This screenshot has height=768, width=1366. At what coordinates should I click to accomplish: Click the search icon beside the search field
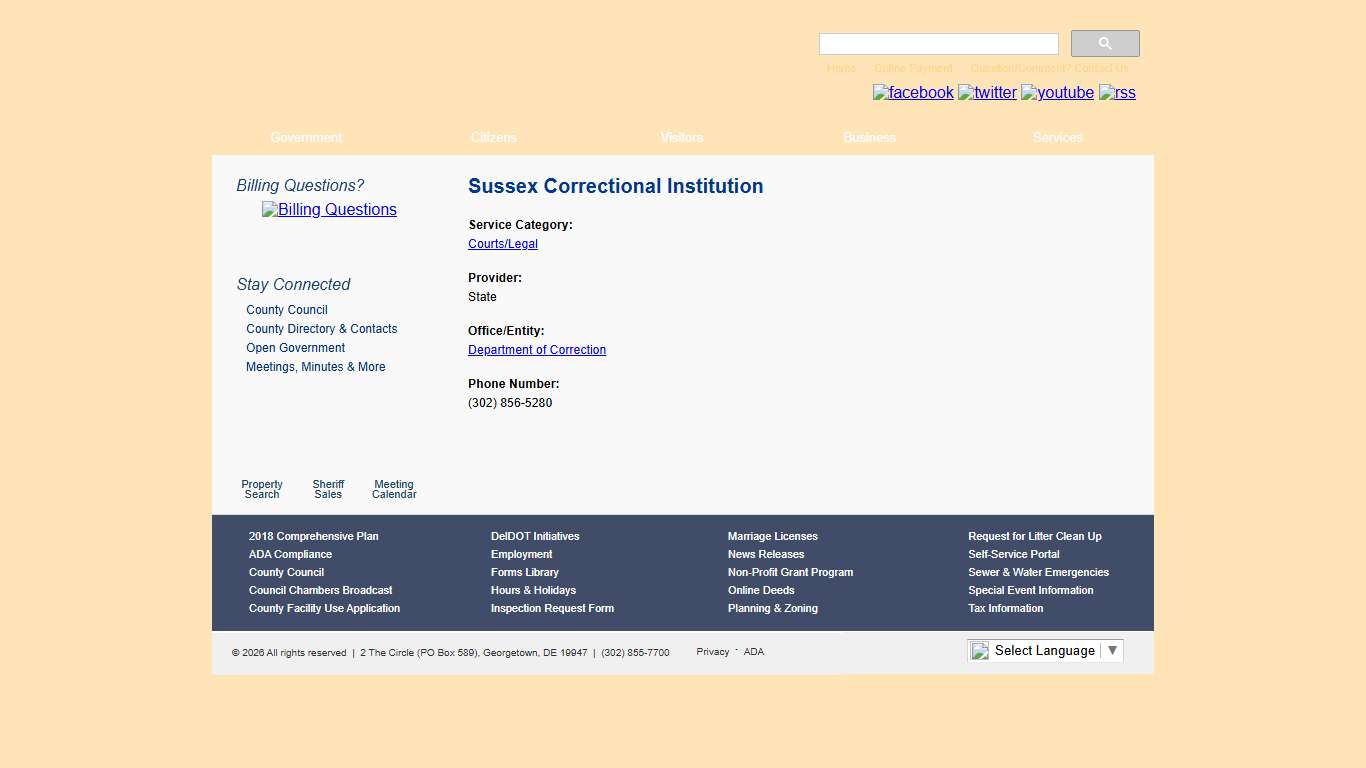click(1104, 43)
